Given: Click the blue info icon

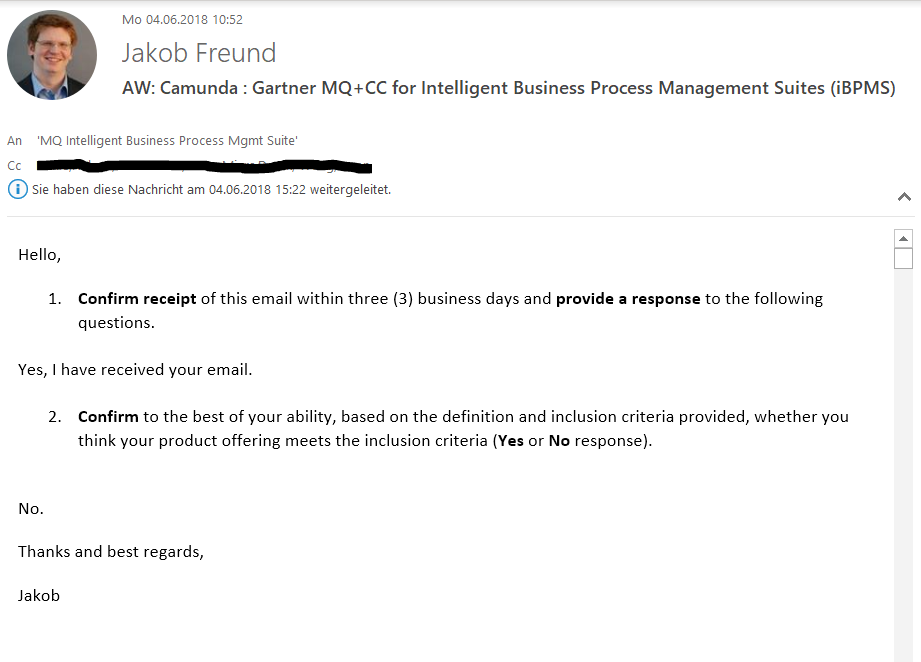Looking at the screenshot, I should tap(17, 189).
